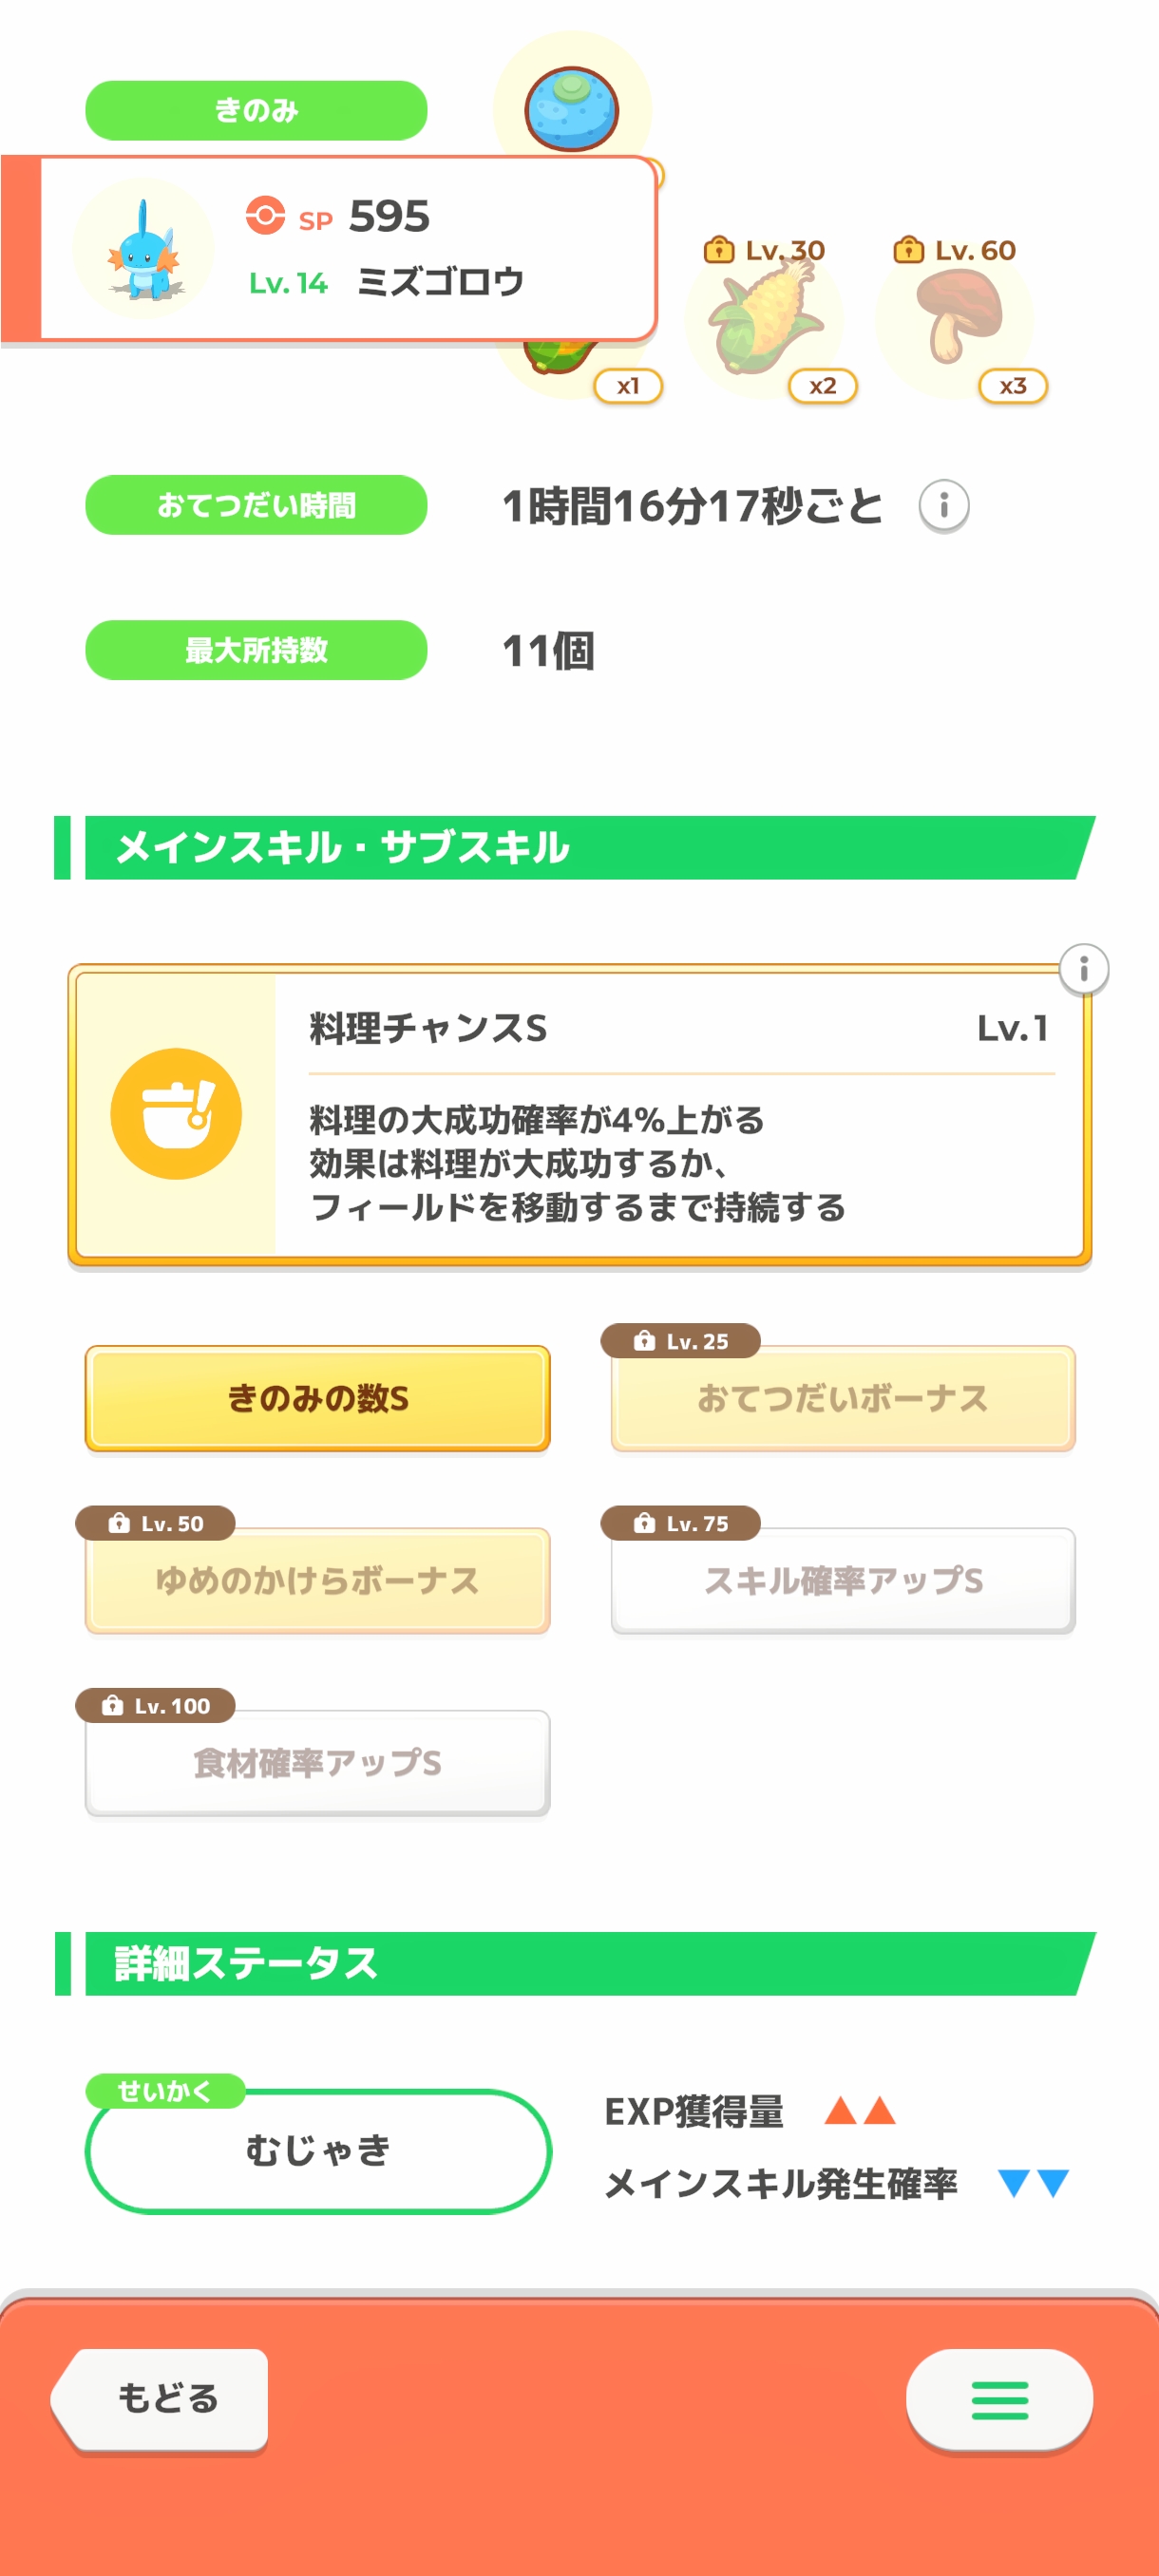The image size is (1159, 2576).
Task: Open main skill info icon
Action: [x=1083, y=969]
